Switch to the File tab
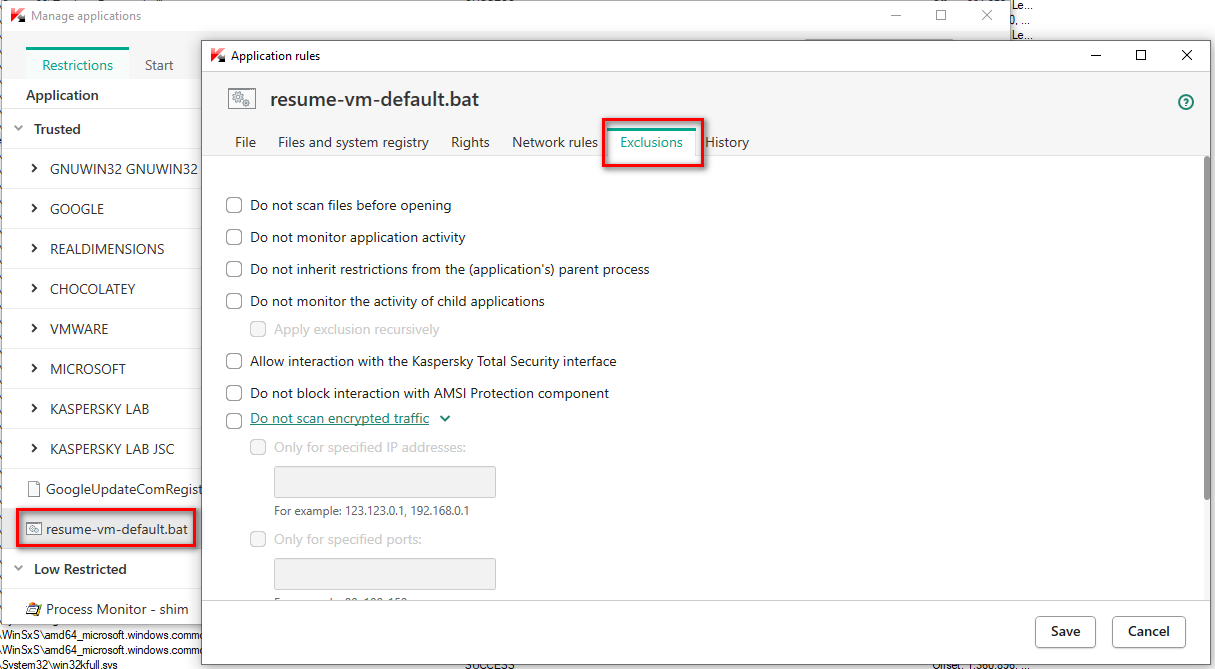This screenshot has width=1215, height=669. tap(245, 142)
